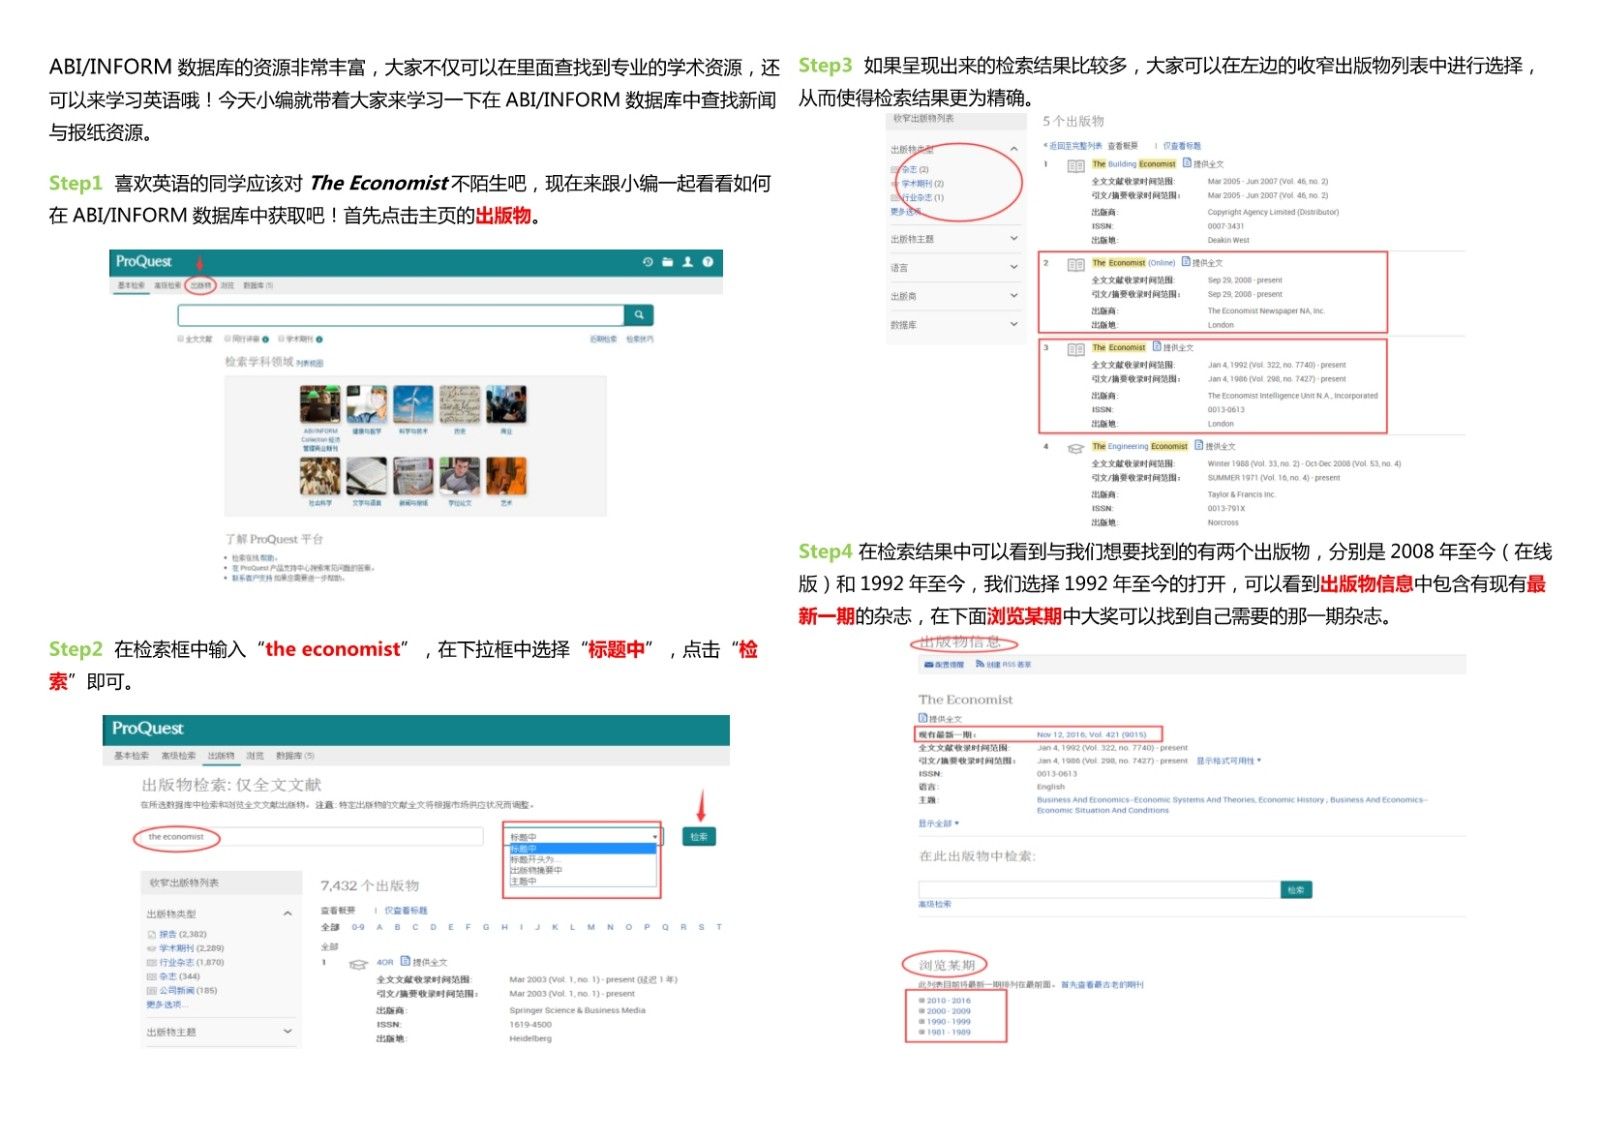Open the 标题中 dropdown in Step2
This screenshot has width=1600, height=1131.
pyautogui.click(x=583, y=837)
